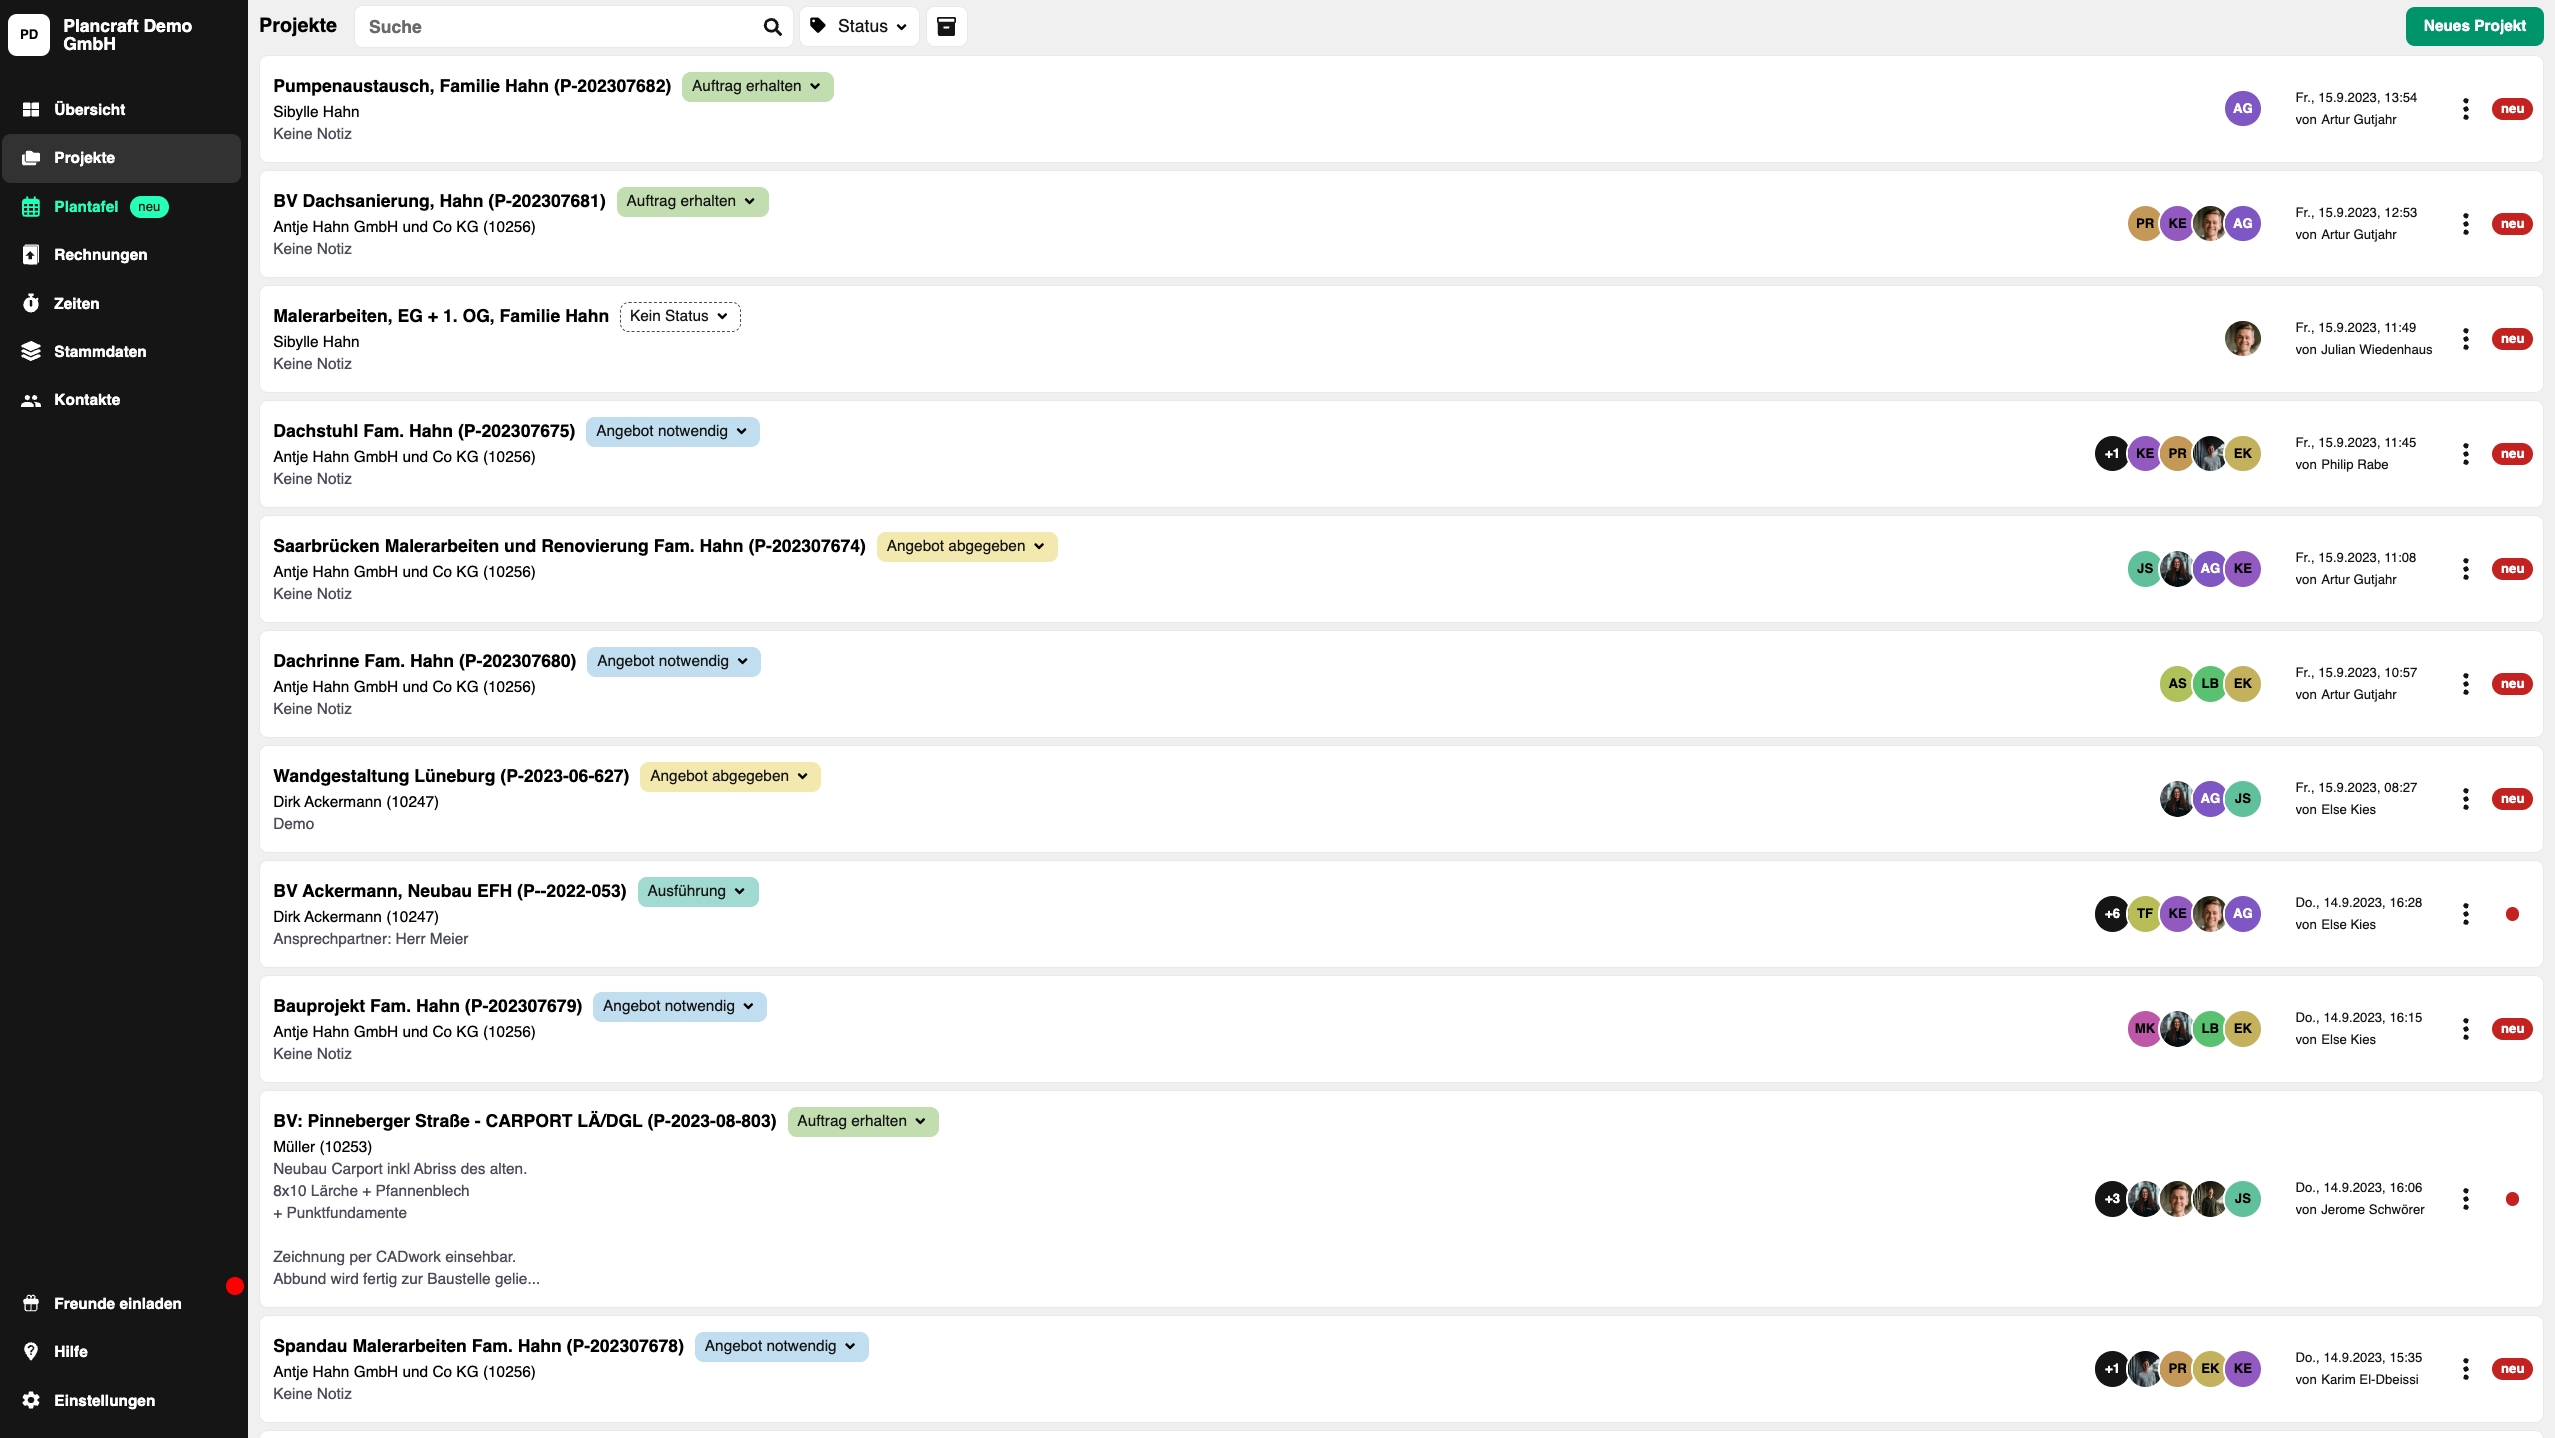This screenshot has height=1438, width=2555.
Task: Open the Status filter dropdown
Action: coord(860,27)
